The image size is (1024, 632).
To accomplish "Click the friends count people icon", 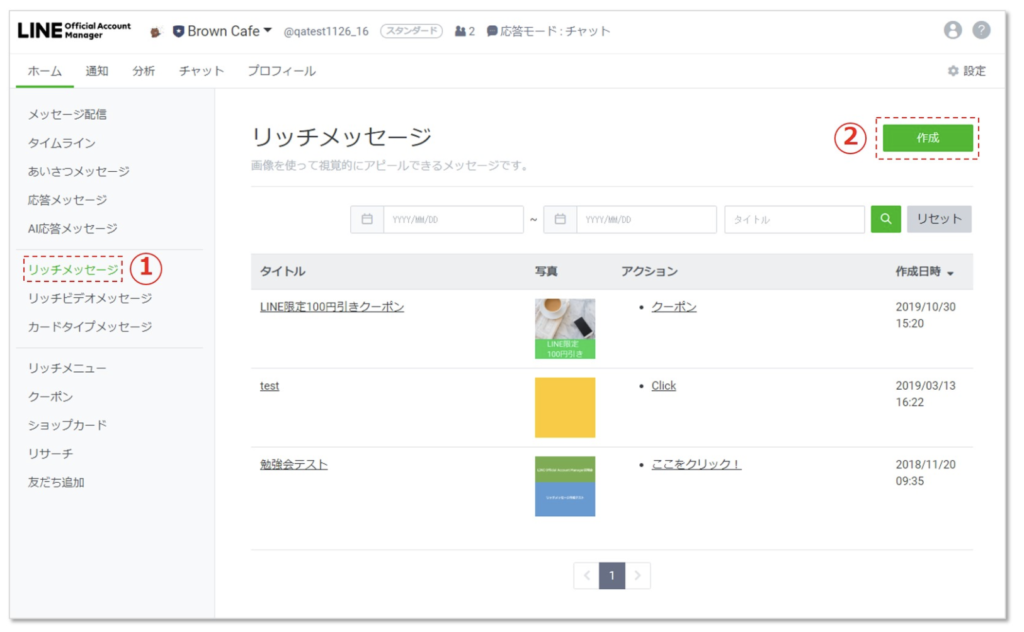I will coord(460,31).
